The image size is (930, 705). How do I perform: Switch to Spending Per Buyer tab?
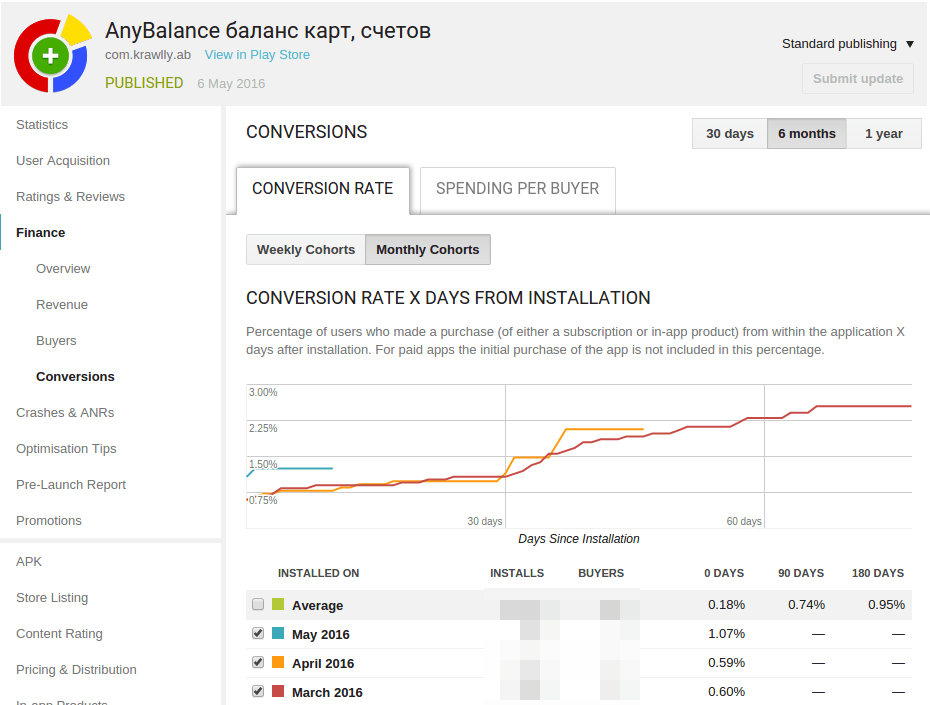click(x=517, y=189)
